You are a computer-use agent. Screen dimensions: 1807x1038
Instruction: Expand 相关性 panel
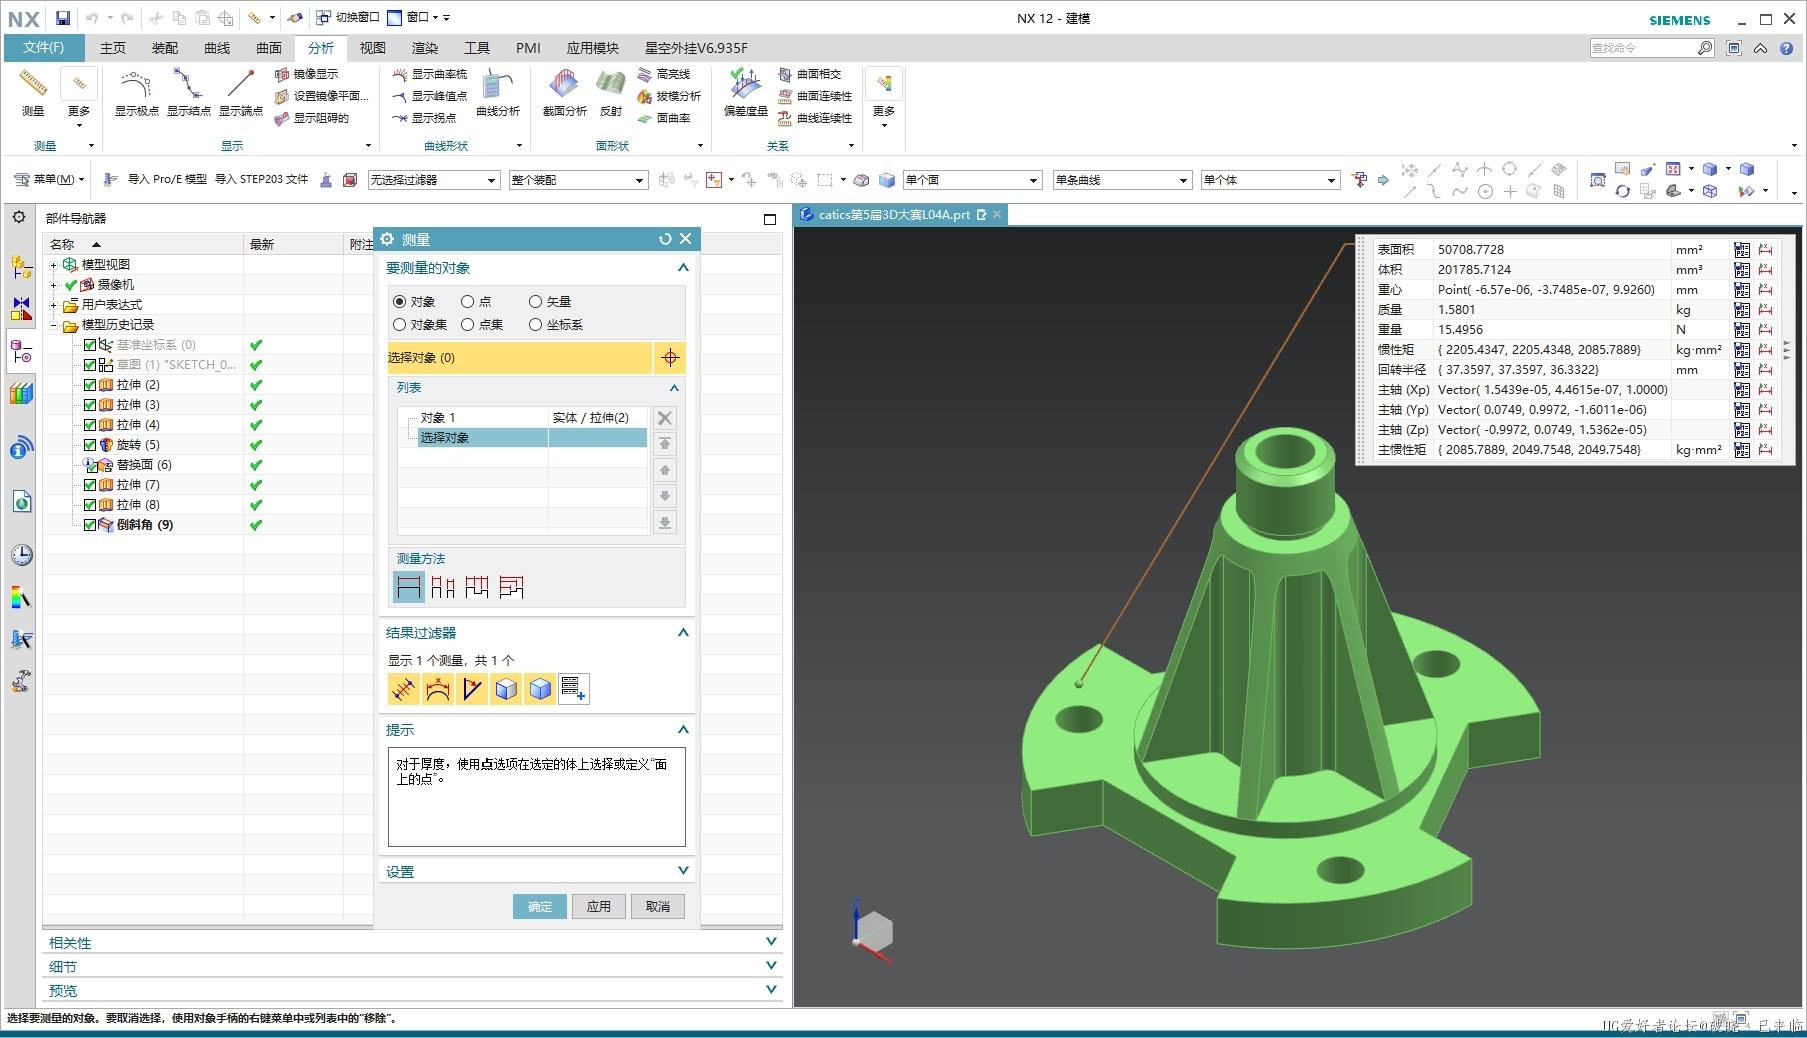[771, 942]
